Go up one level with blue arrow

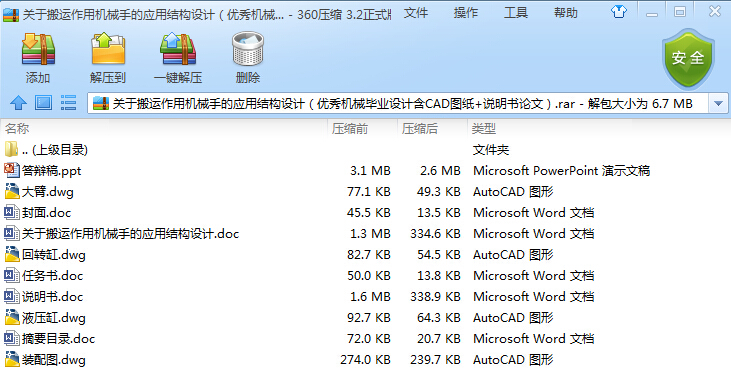pyautogui.click(x=18, y=103)
